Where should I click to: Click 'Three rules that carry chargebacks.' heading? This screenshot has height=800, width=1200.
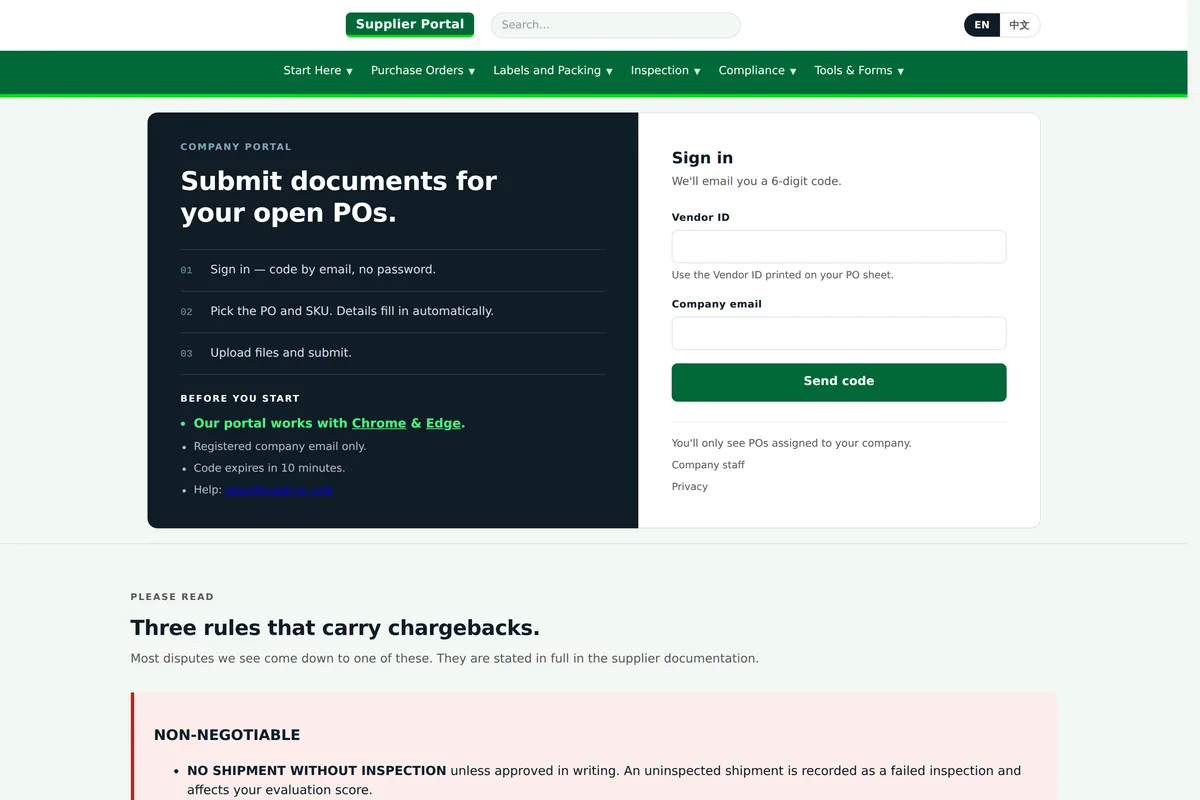point(335,628)
